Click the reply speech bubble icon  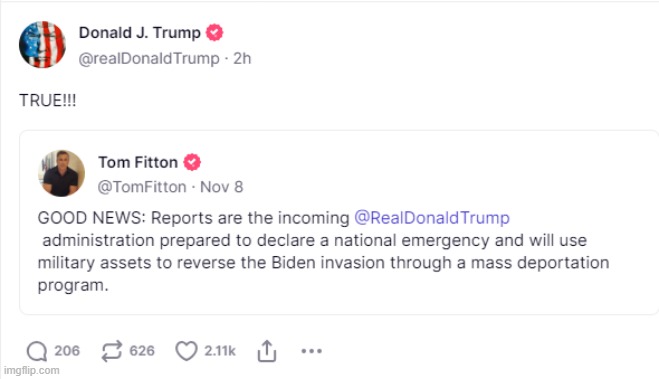tap(37, 351)
